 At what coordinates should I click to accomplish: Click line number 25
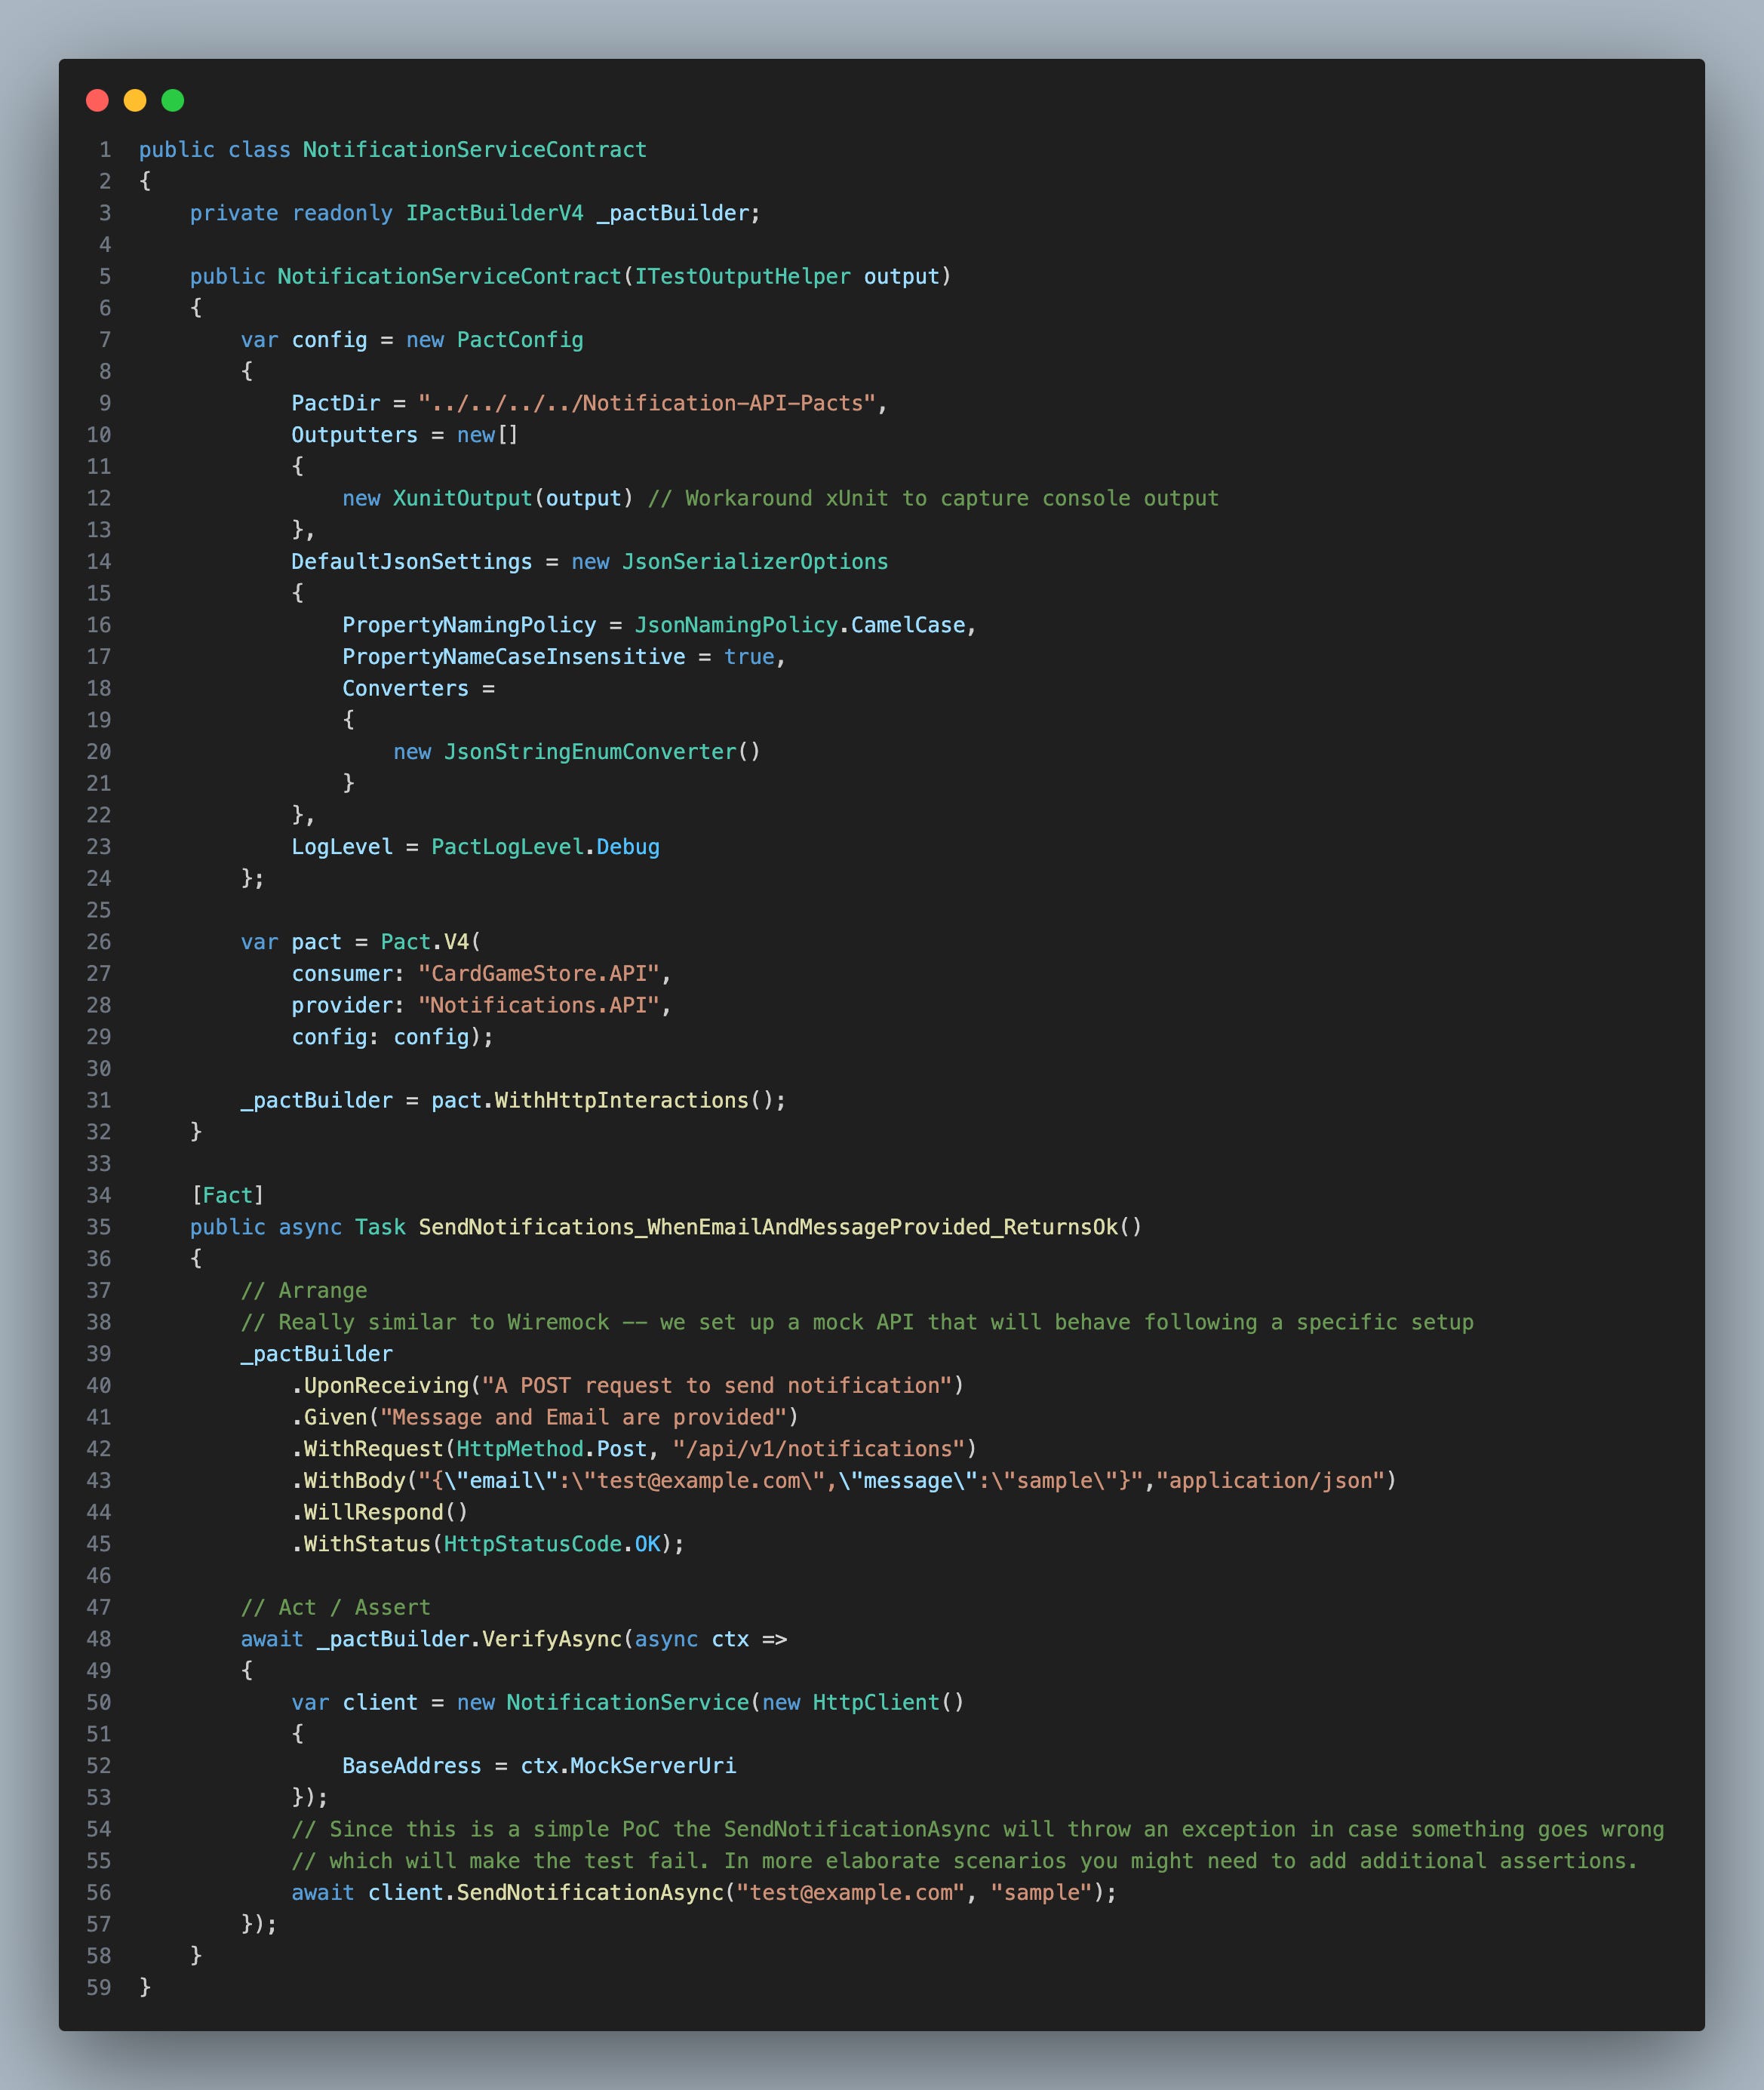click(x=99, y=910)
